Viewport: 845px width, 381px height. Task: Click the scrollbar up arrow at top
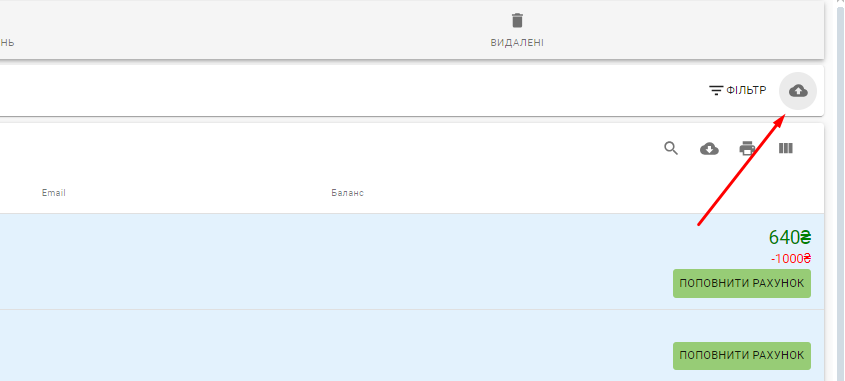pos(840,3)
